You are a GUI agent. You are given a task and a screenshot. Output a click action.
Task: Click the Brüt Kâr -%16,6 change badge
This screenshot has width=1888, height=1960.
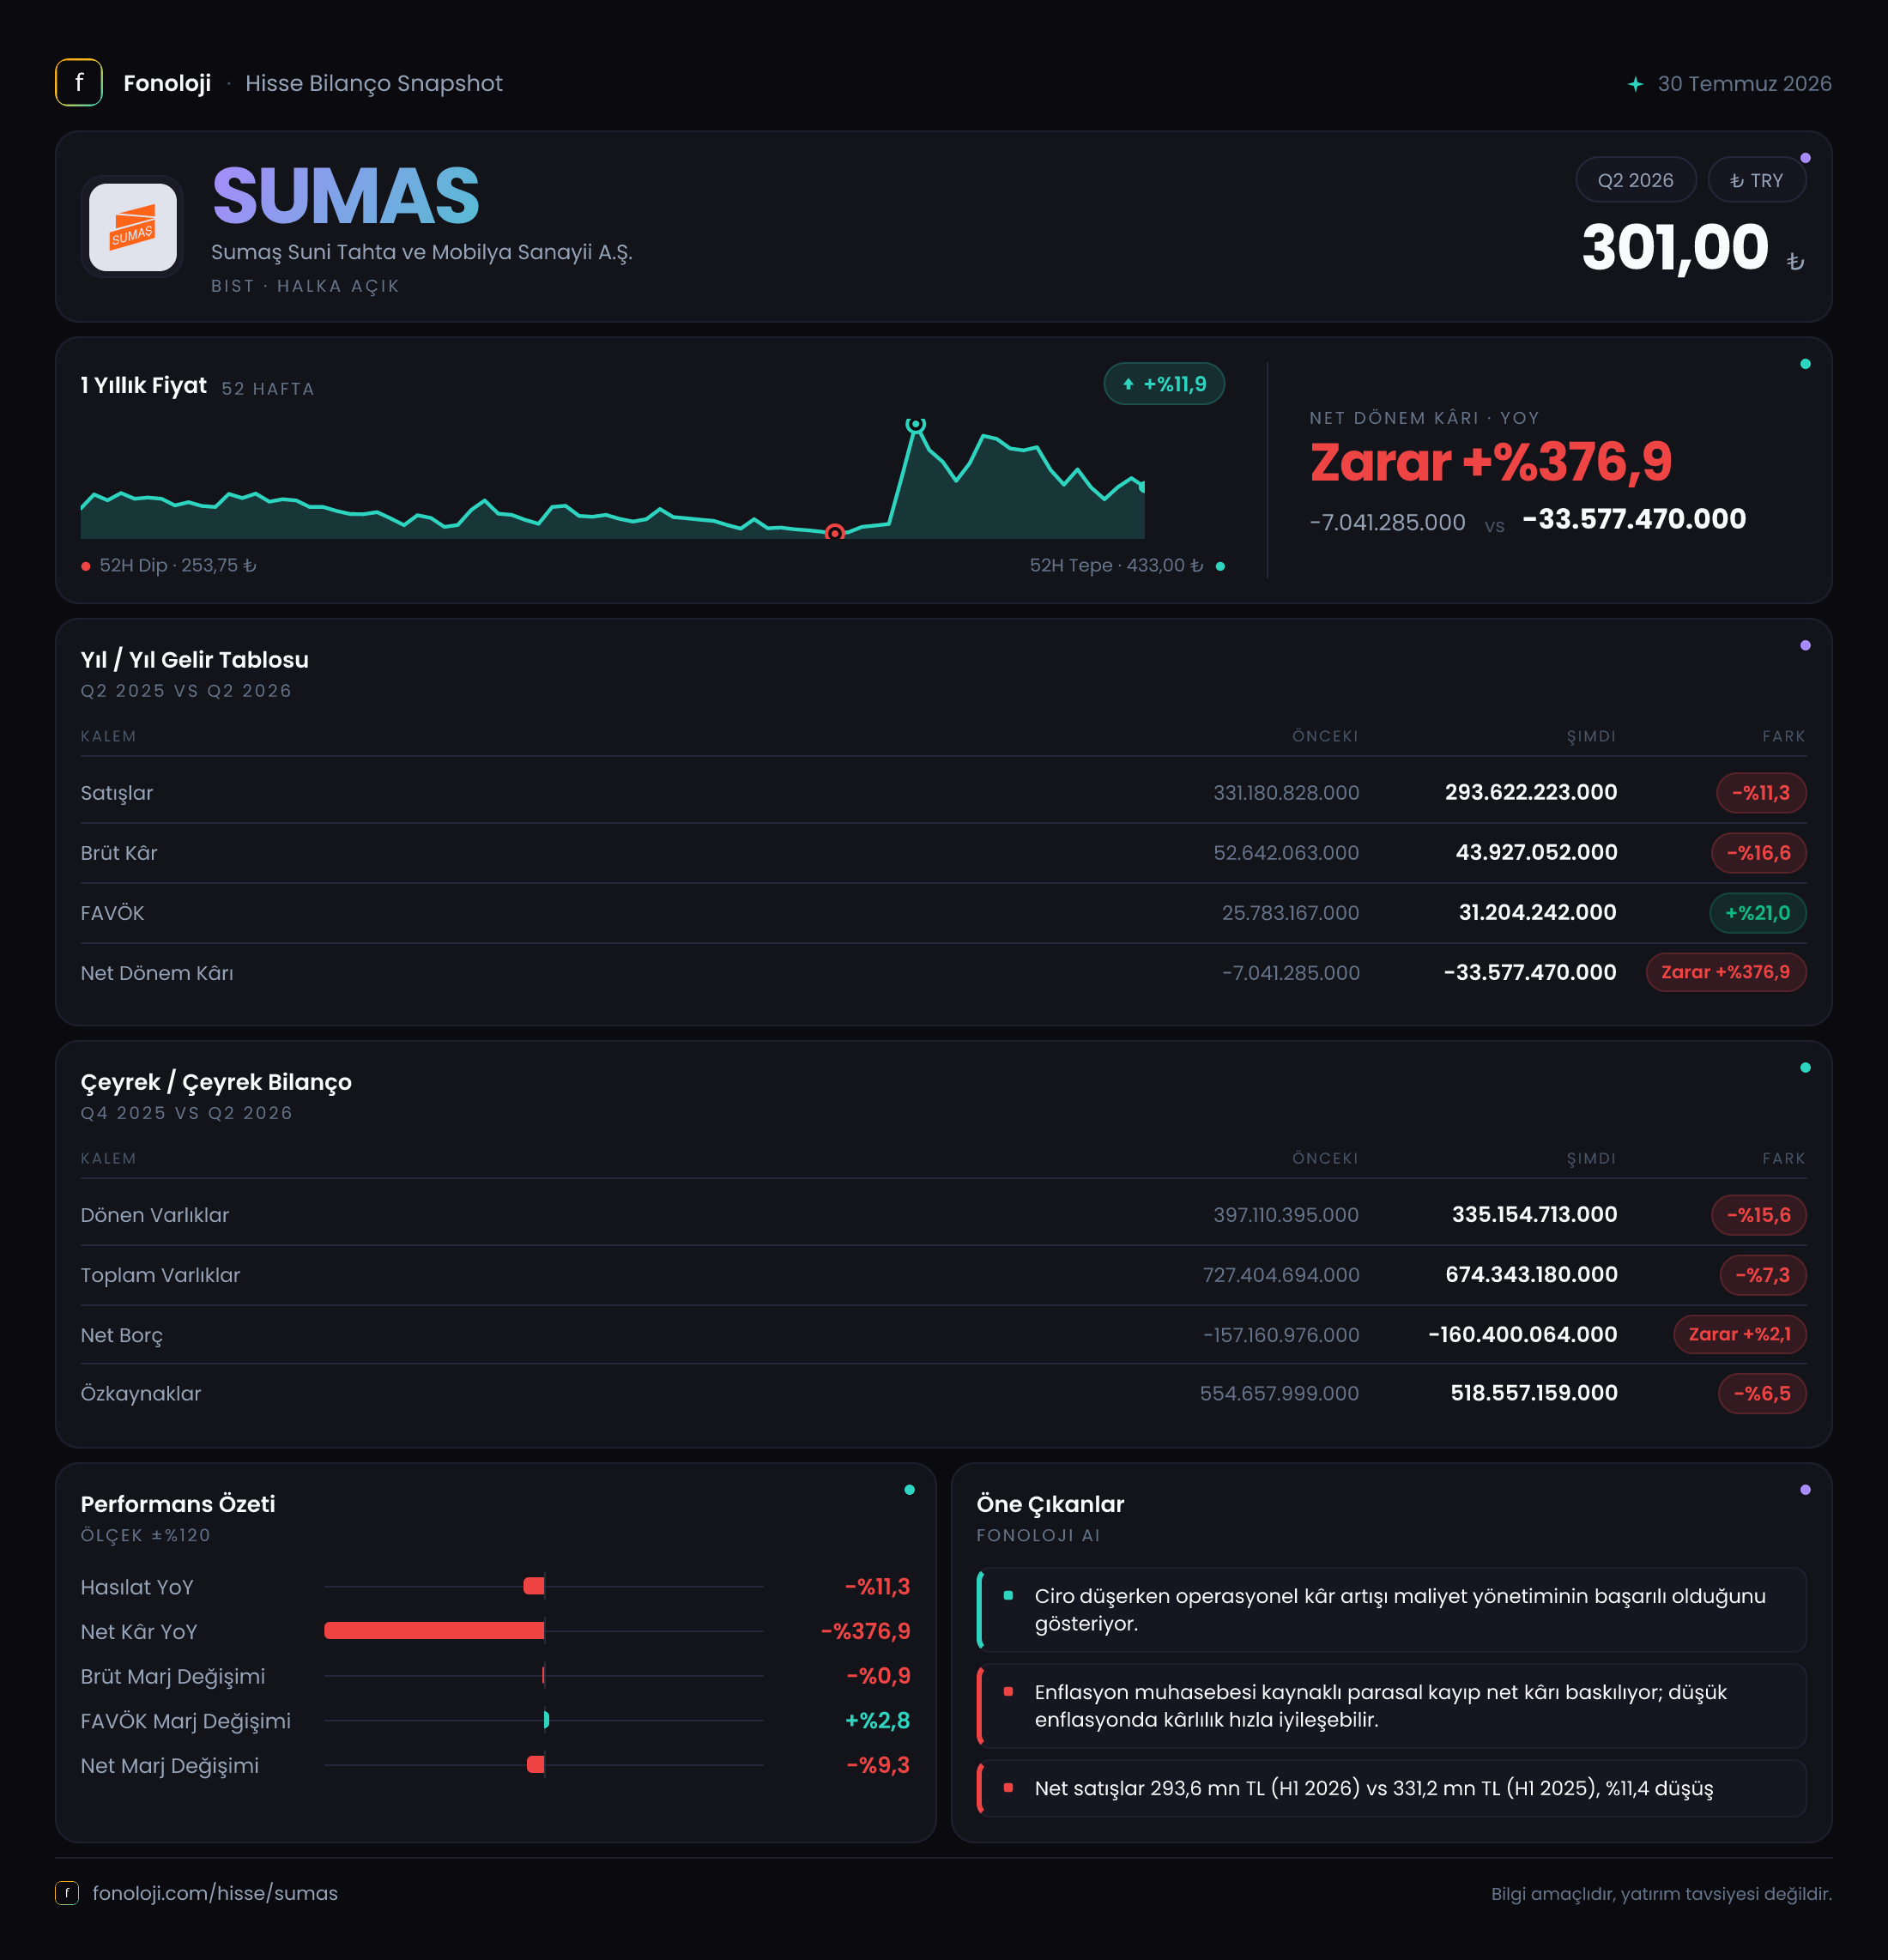pyautogui.click(x=1759, y=853)
